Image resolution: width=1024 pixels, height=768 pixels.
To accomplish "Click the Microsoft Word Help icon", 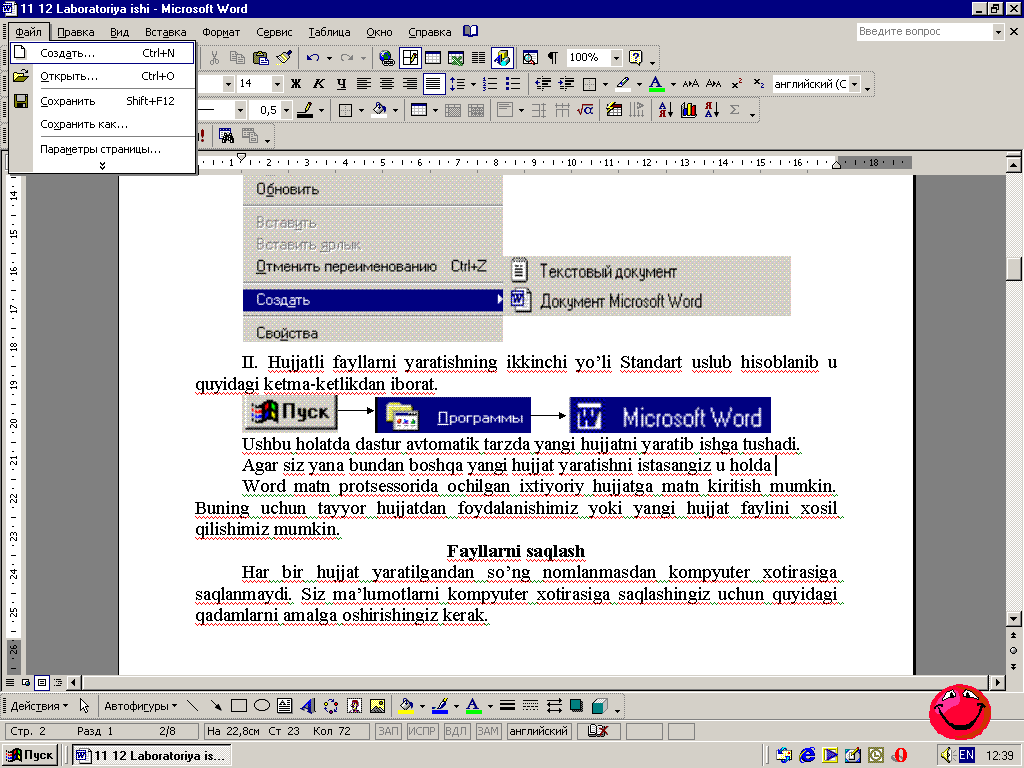I will pyautogui.click(x=635, y=58).
